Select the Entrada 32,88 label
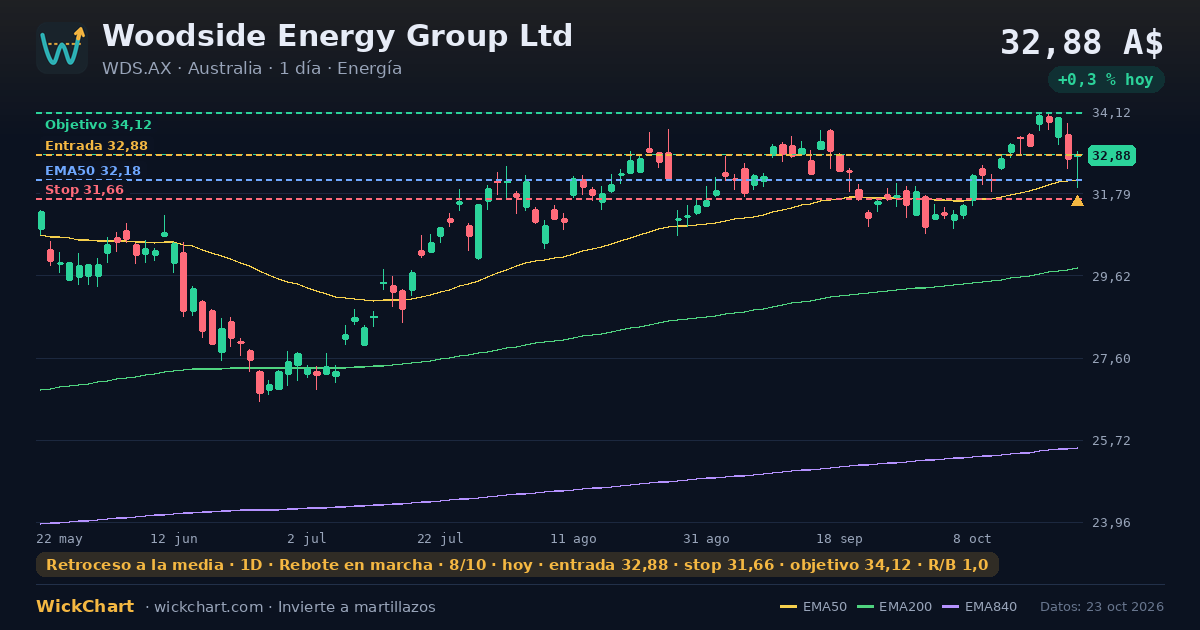Screen dimensions: 1200x630 [96, 146]
